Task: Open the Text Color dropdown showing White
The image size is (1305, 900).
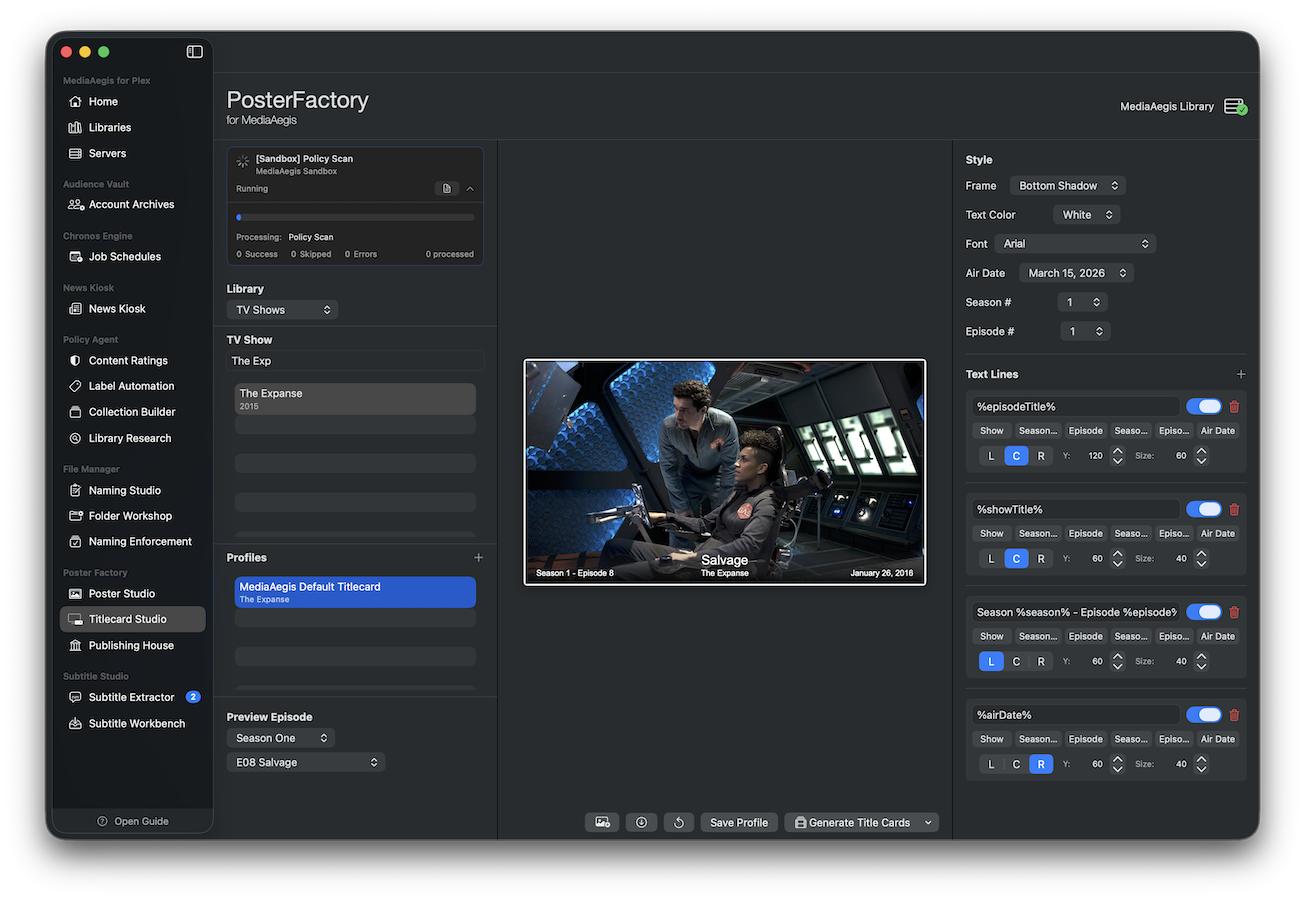Action: click(x=1086, y=215)
